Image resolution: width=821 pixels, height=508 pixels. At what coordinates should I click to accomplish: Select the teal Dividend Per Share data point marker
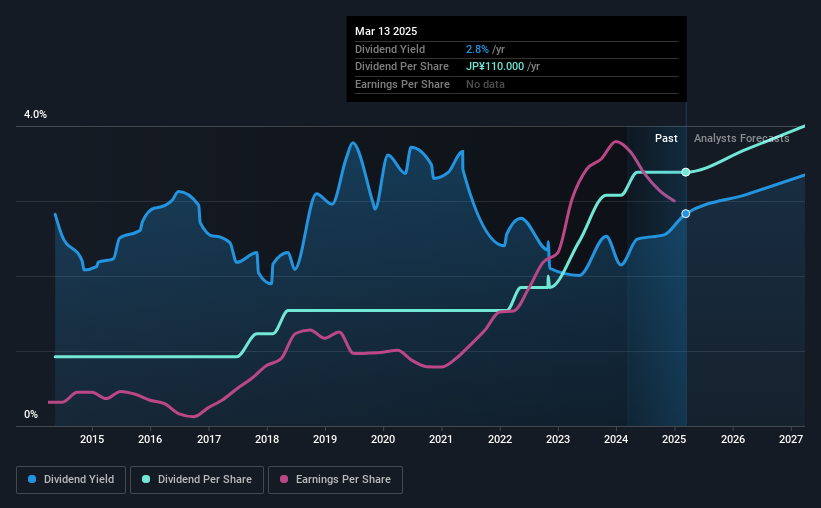click(x=686, y=172)
